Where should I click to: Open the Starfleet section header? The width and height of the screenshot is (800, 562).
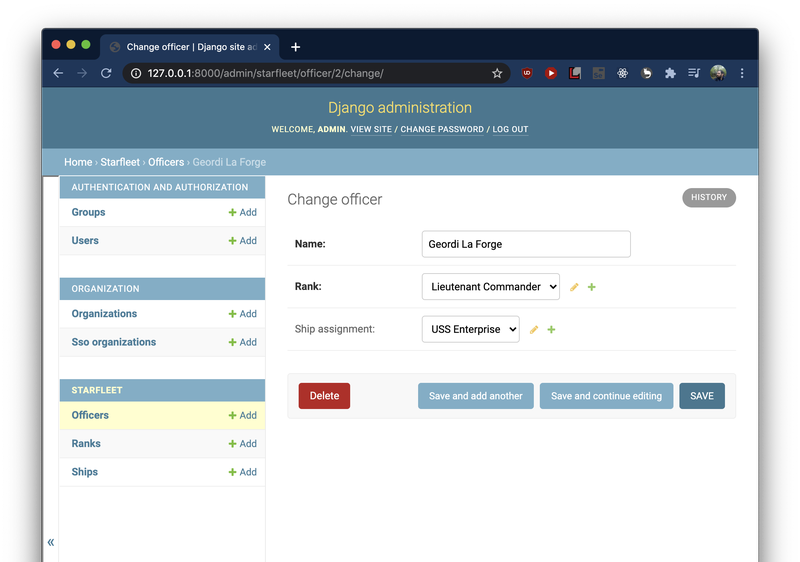(x=97, y=390)
